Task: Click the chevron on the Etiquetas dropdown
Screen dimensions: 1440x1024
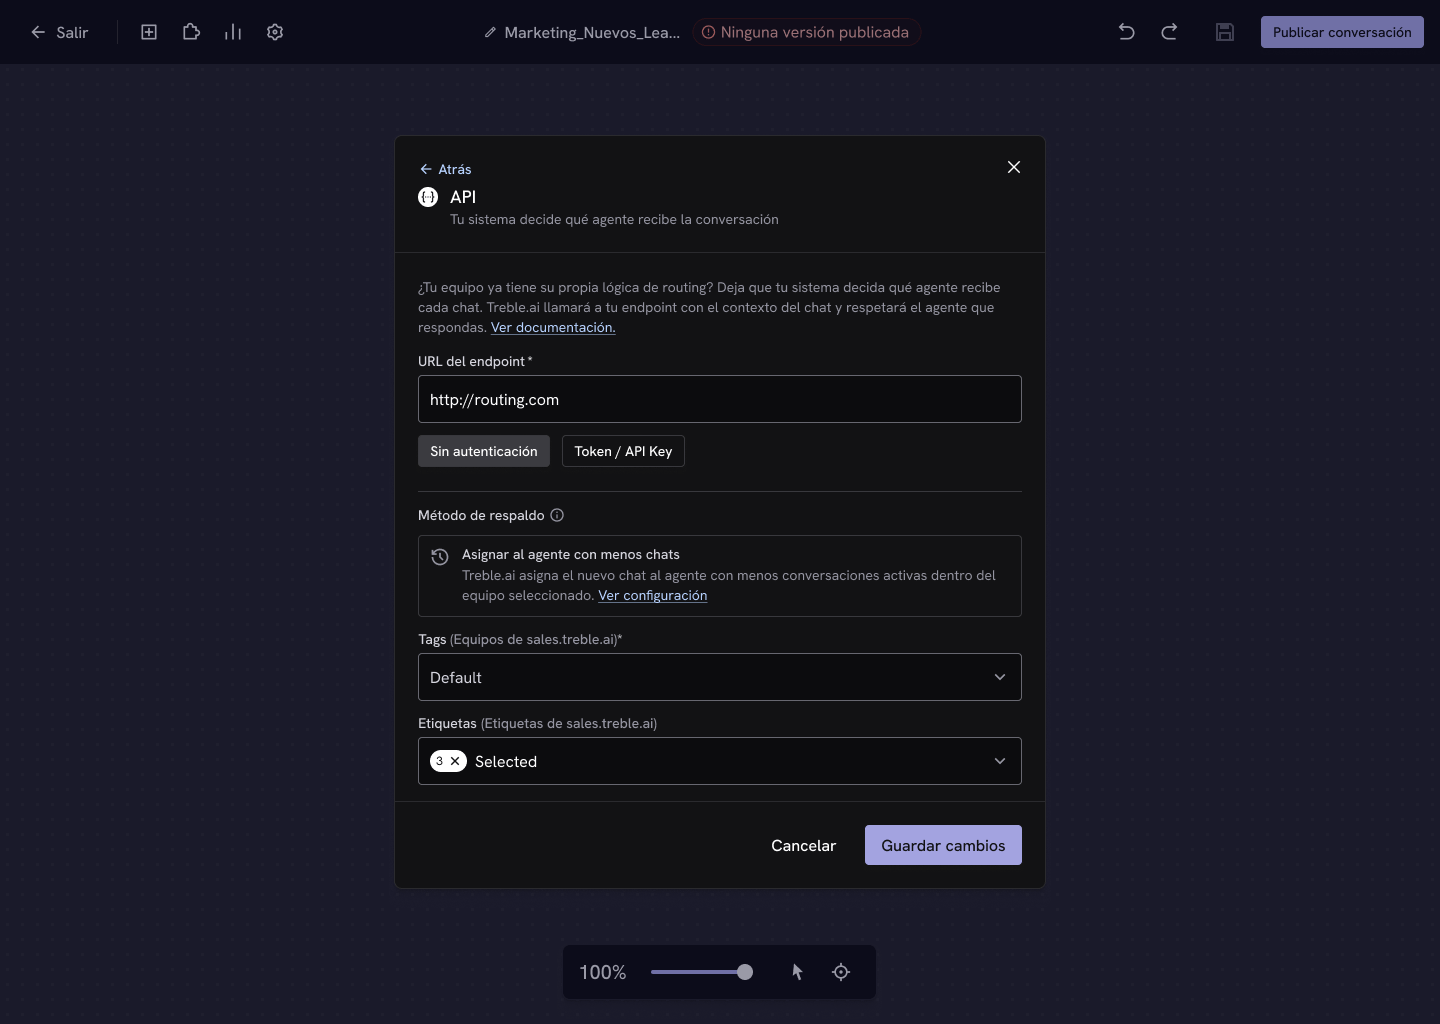Action: pyautogui.click(x=1000, y=761)
